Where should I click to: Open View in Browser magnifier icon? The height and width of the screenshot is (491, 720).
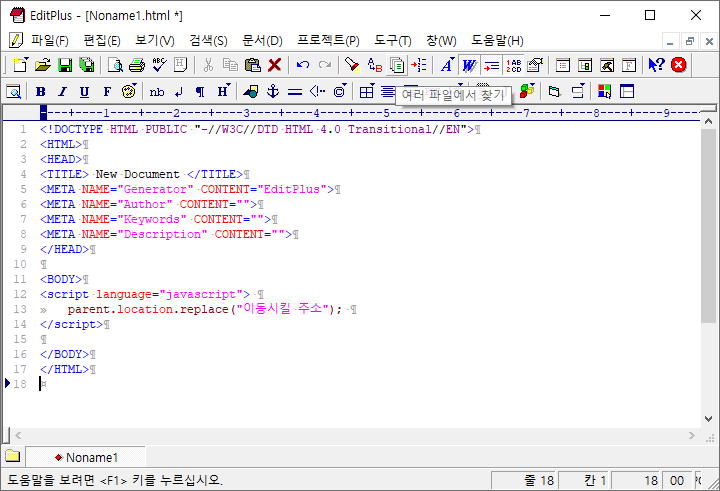click(x=14, y=92)
